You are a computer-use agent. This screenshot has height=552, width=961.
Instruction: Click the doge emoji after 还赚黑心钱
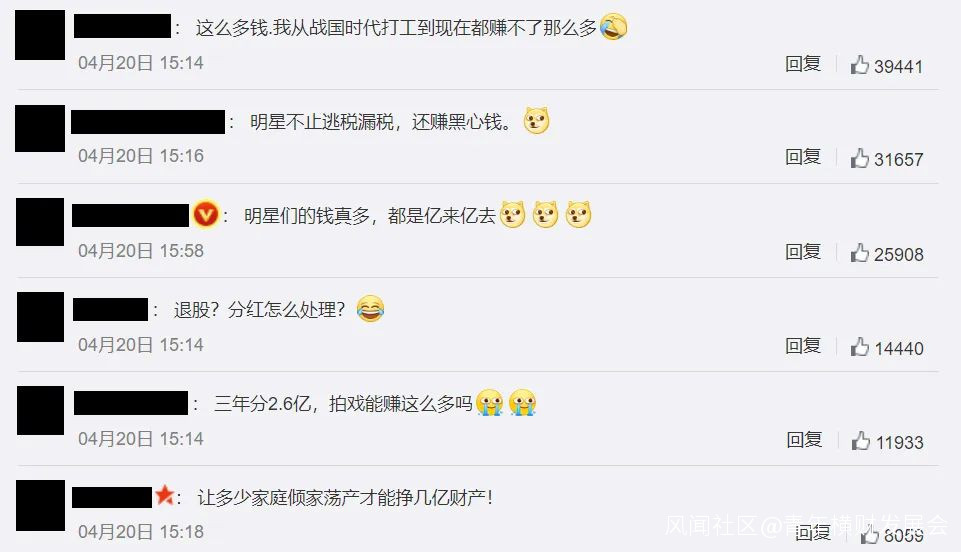(x=536, y=120)
